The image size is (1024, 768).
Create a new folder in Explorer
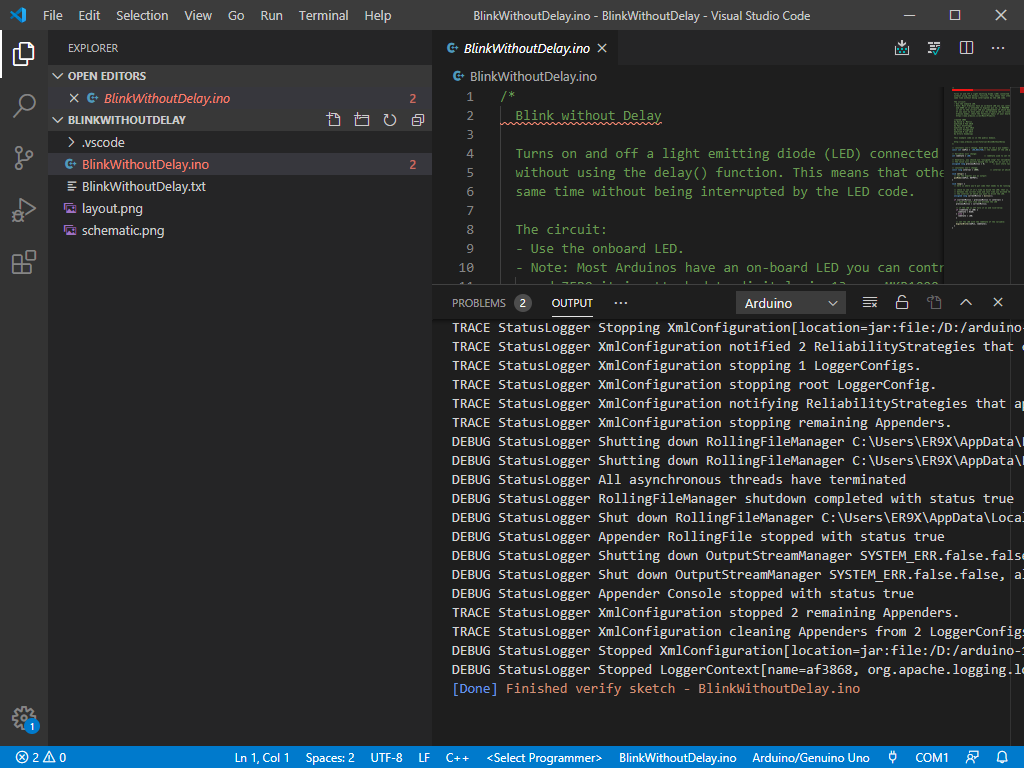pos(362,120)
